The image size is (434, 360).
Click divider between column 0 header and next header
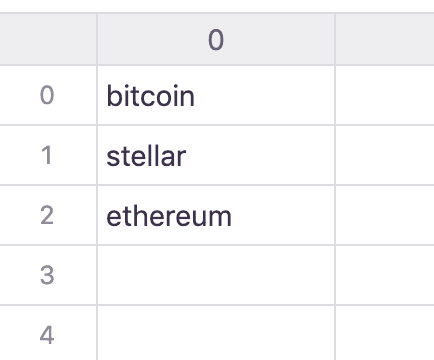(335, 39)
